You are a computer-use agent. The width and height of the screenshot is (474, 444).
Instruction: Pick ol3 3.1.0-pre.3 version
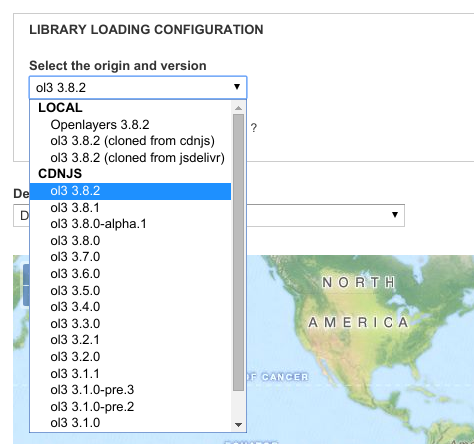[130, 390]
